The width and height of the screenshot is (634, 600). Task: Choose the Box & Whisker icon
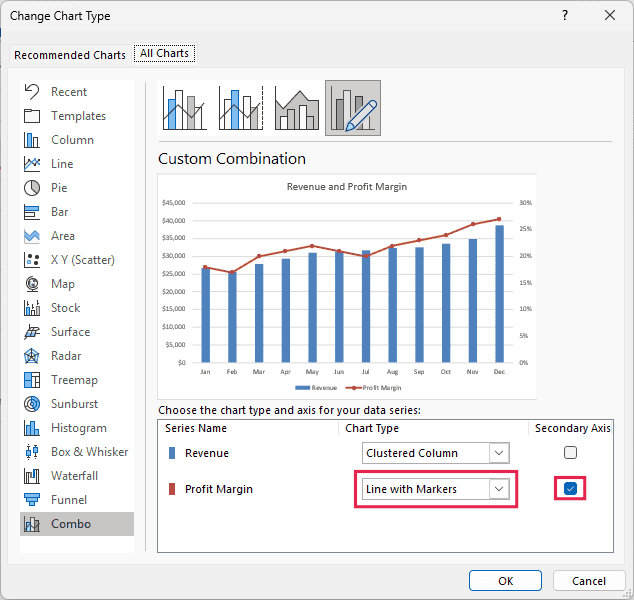coord(32,452)
